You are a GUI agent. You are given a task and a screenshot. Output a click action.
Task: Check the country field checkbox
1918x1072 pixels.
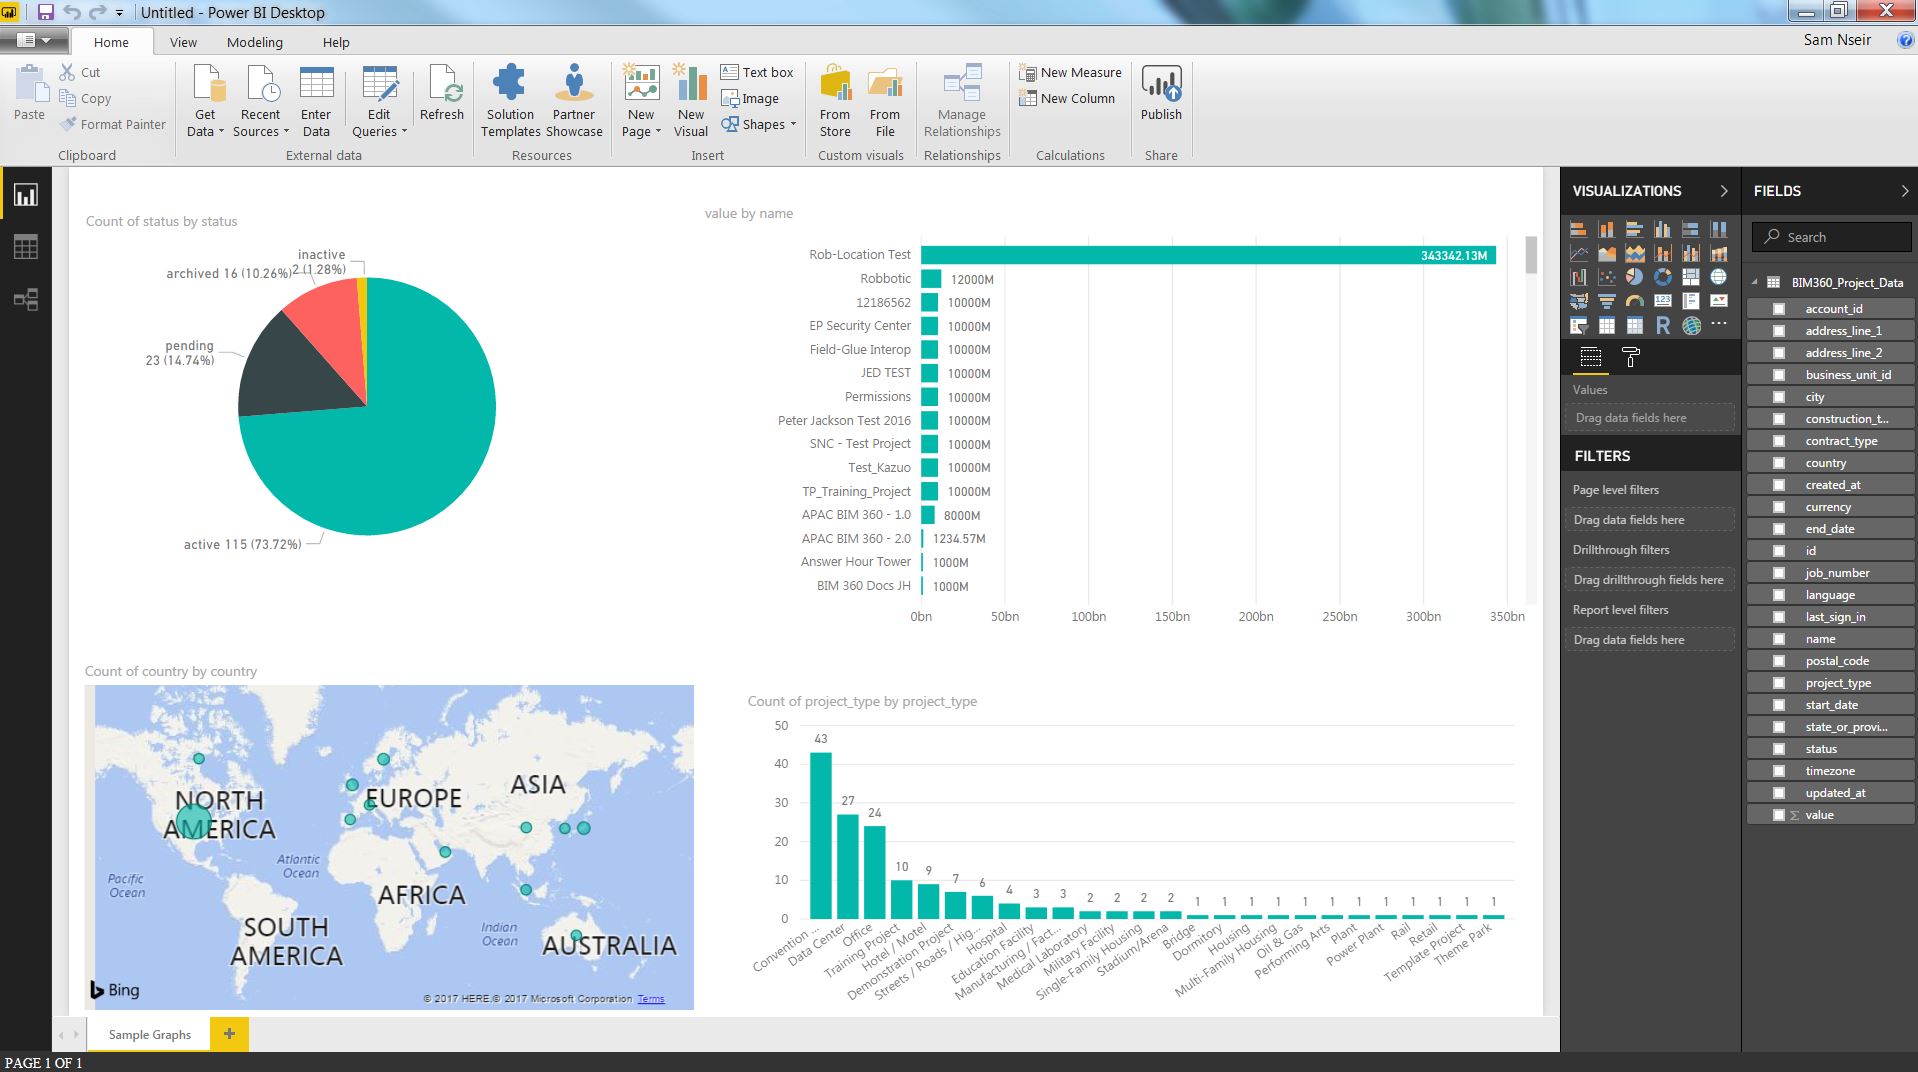pyautogui.click(x=1778, y=463)
